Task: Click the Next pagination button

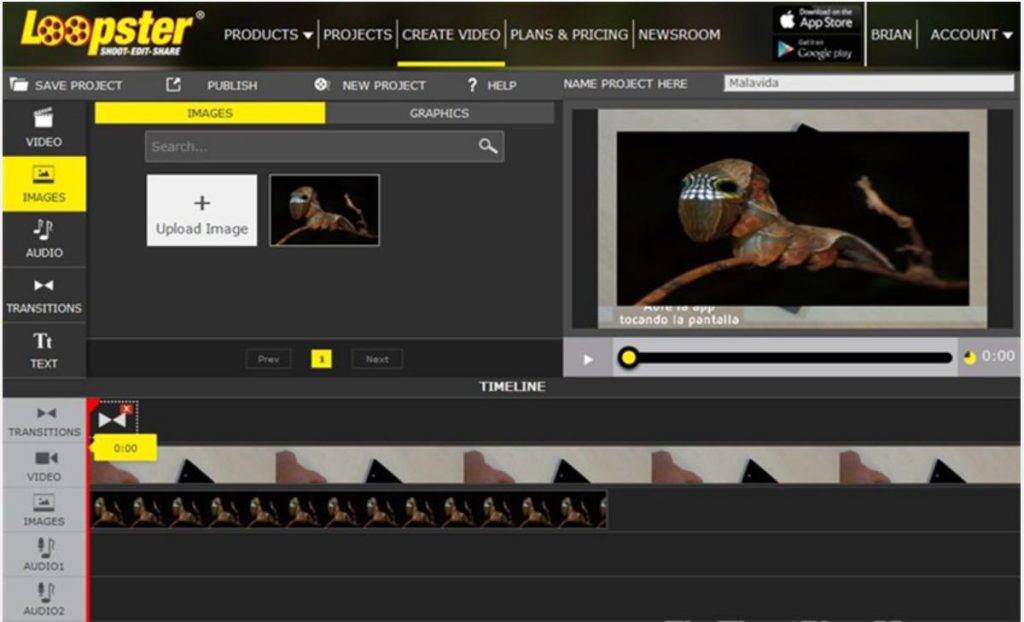Action: (377, 358)
